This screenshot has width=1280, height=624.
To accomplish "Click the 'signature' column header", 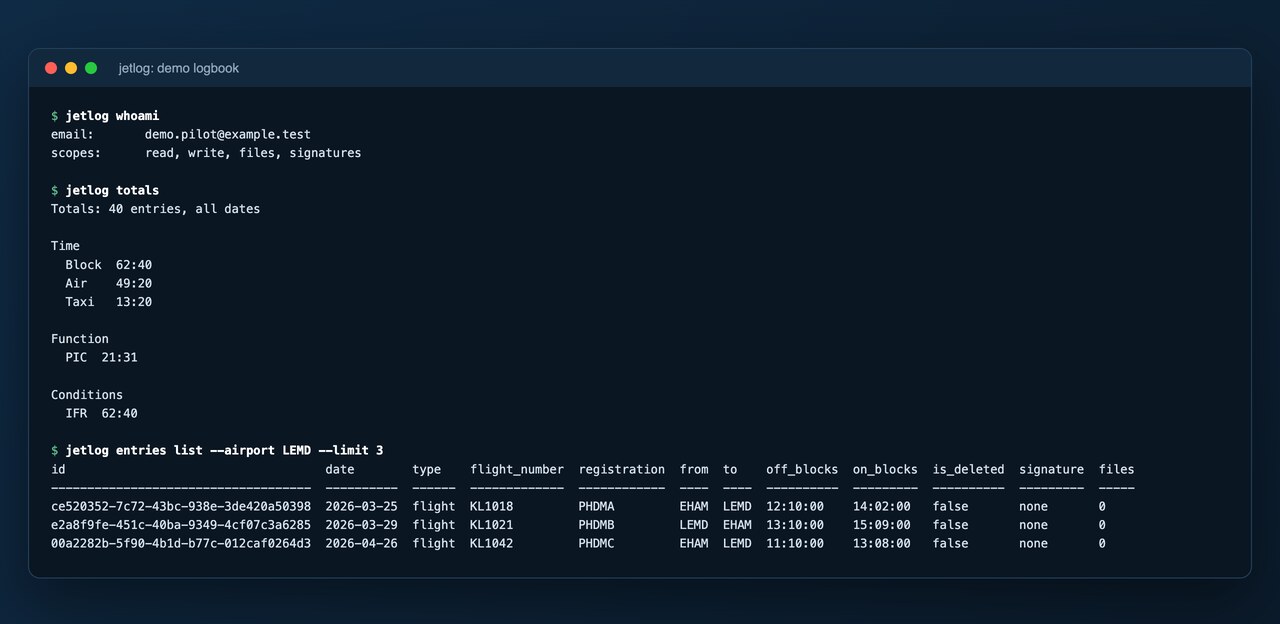I will click(1052, 469).
